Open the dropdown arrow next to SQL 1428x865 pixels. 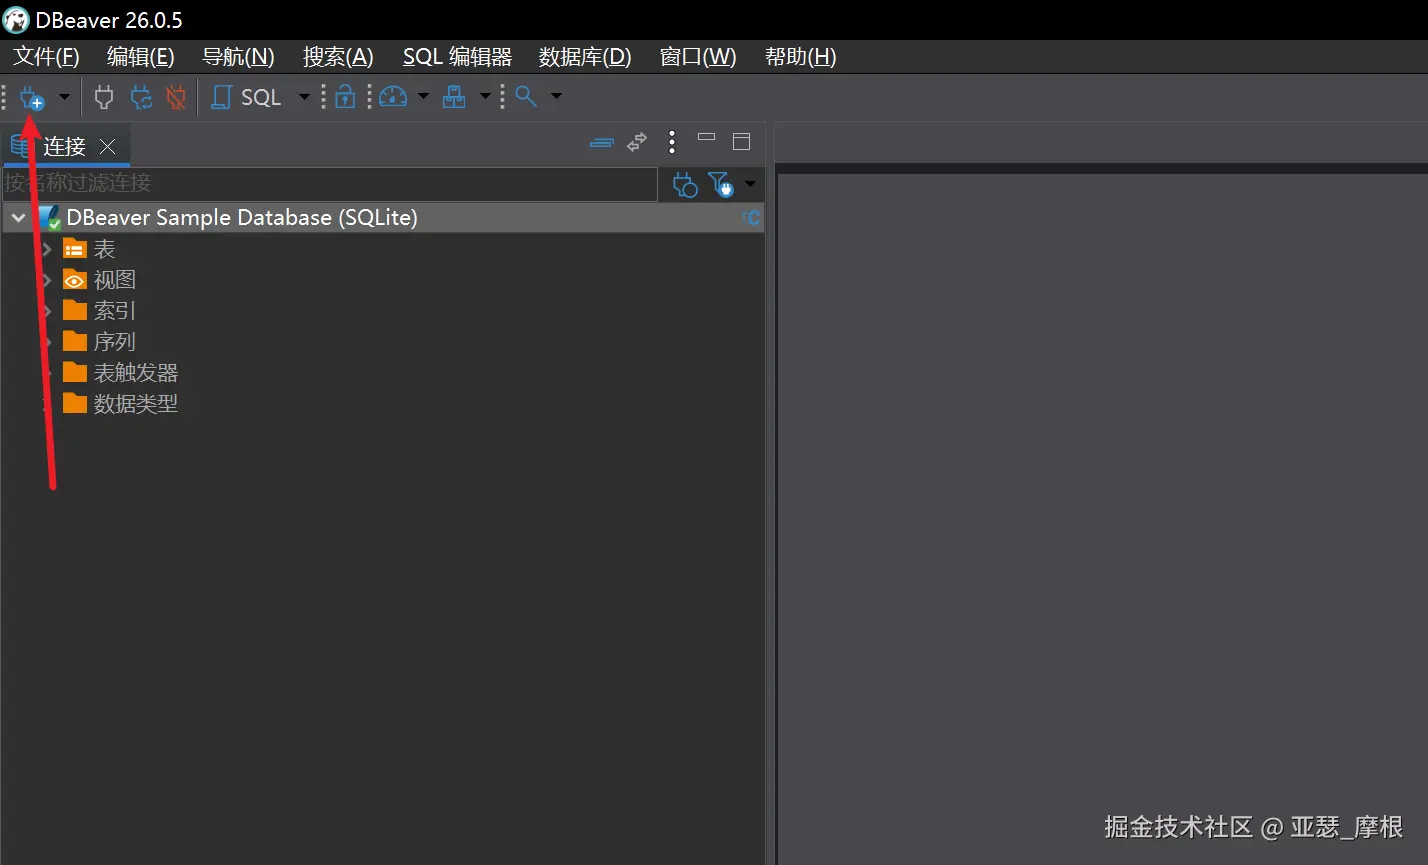click(x=304, y=97)
